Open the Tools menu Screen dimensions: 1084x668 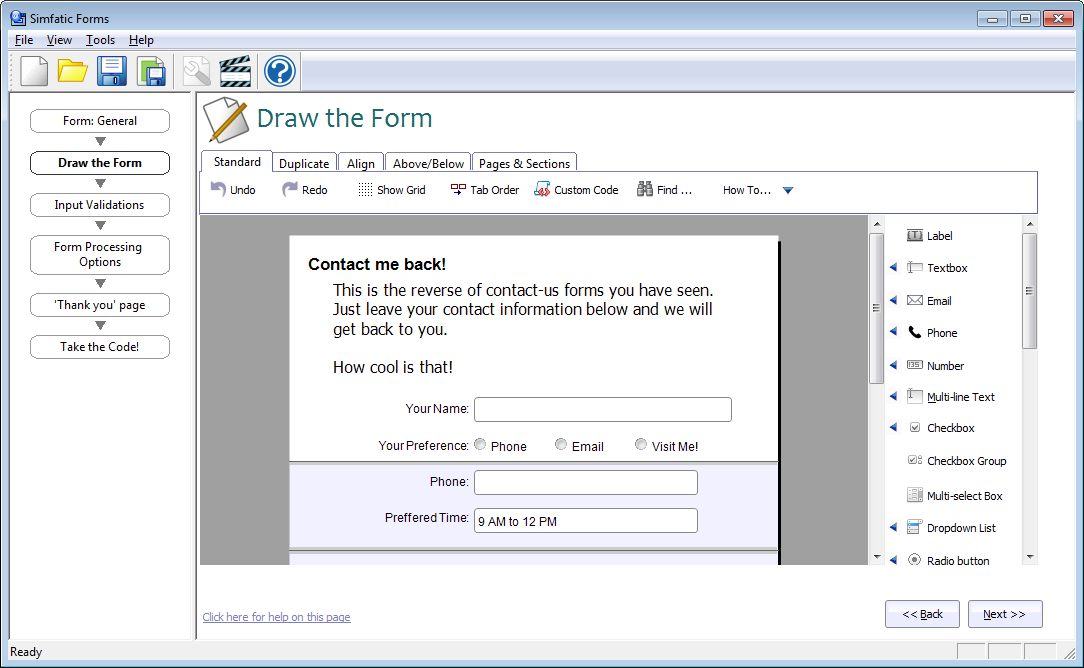click(100, 40)
